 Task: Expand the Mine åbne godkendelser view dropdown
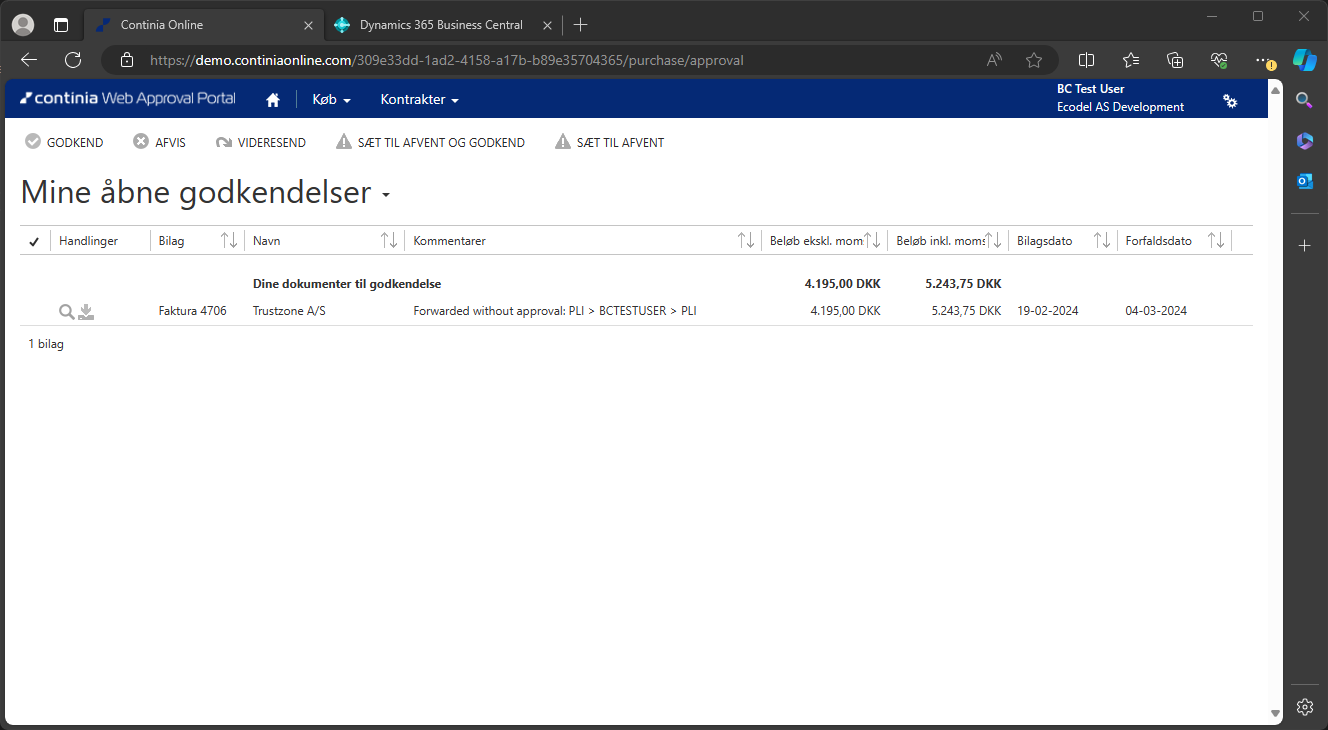pos(386,195)
